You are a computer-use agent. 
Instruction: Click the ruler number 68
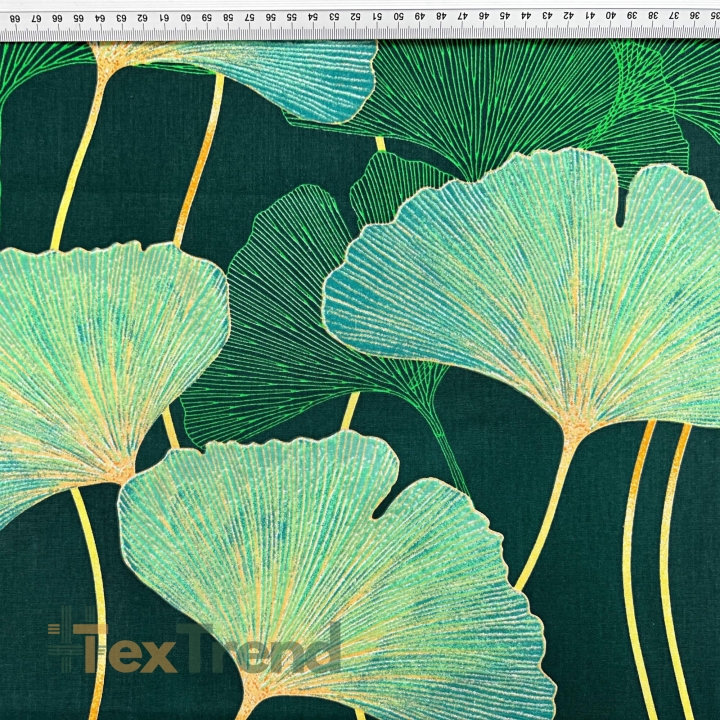15,19
